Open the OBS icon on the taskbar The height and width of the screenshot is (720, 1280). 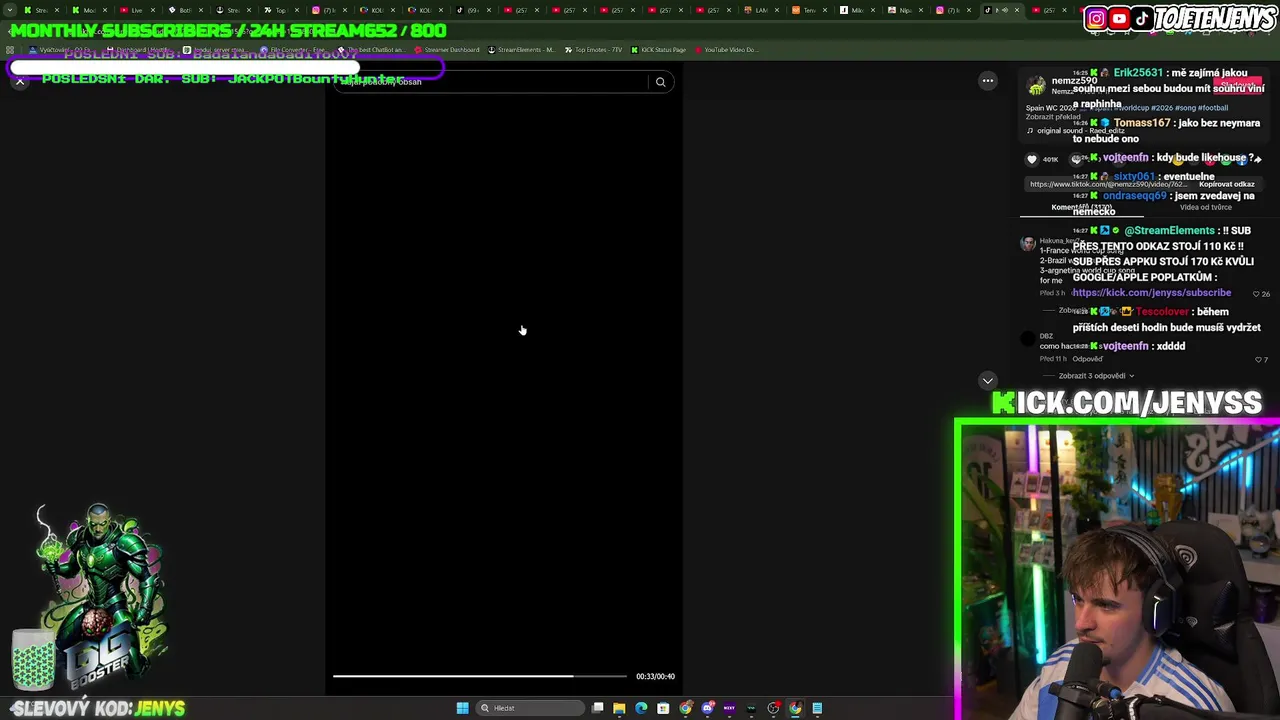(x=773, y=708)
